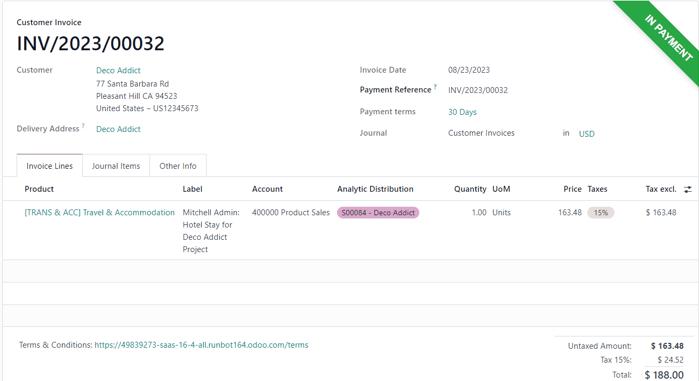This screenshot has width=699, height=381.
Task: Click the Payment Reference help question mark
Action: click(x=435, y=86)
